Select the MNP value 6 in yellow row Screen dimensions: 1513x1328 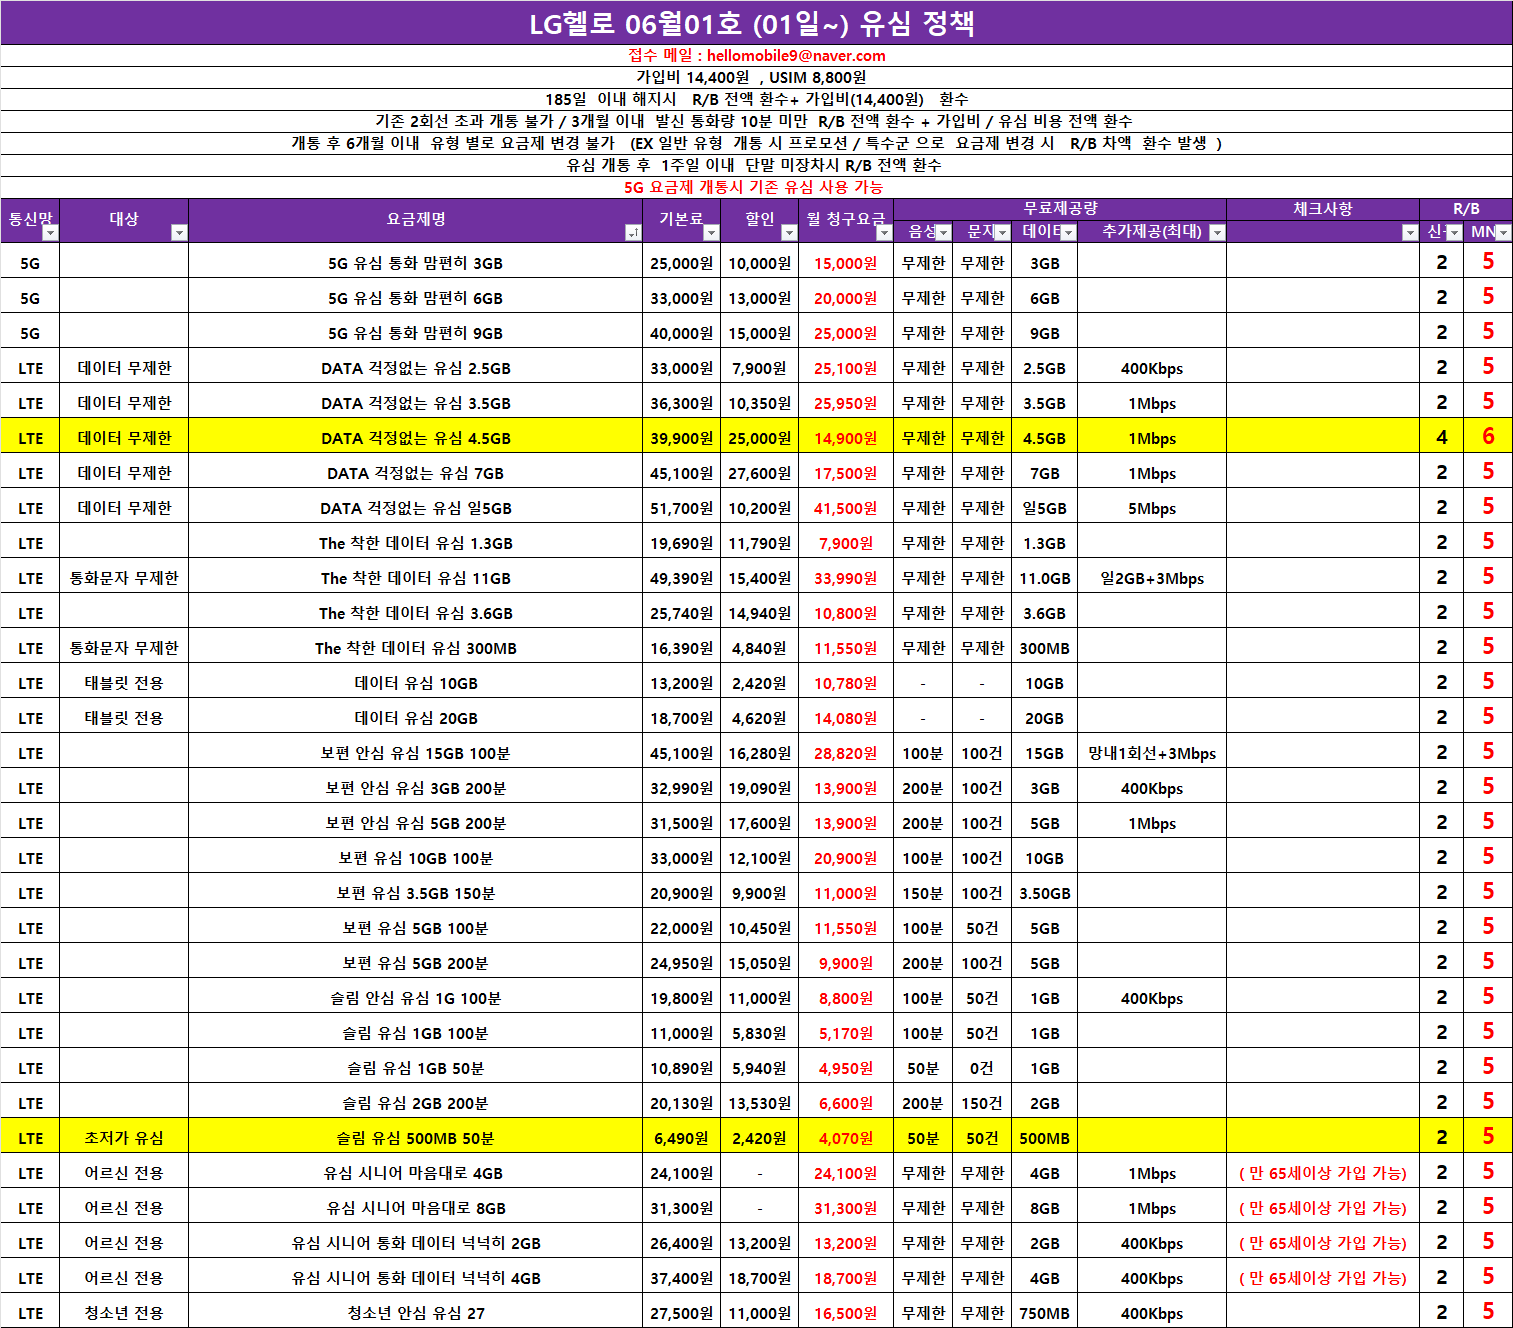[1488, 437]
